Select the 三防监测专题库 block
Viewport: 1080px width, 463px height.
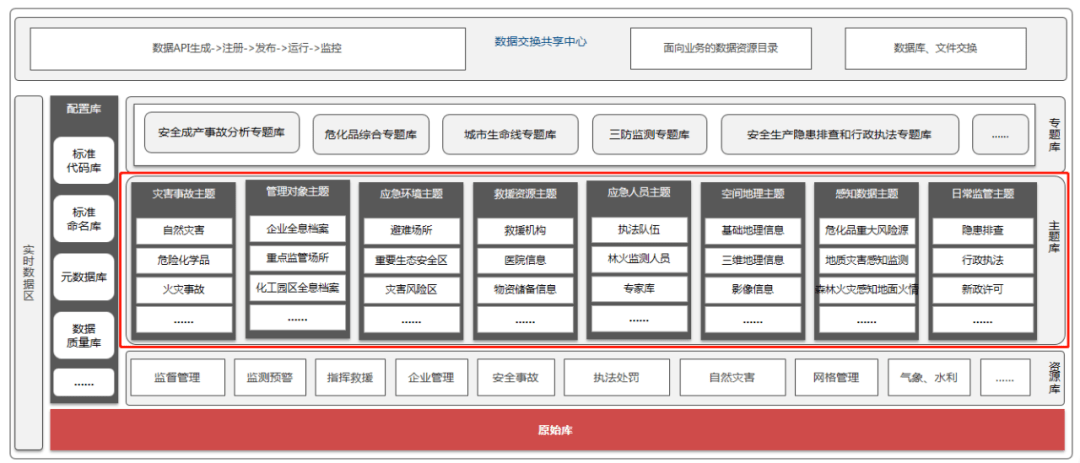(x=649, y=134)
